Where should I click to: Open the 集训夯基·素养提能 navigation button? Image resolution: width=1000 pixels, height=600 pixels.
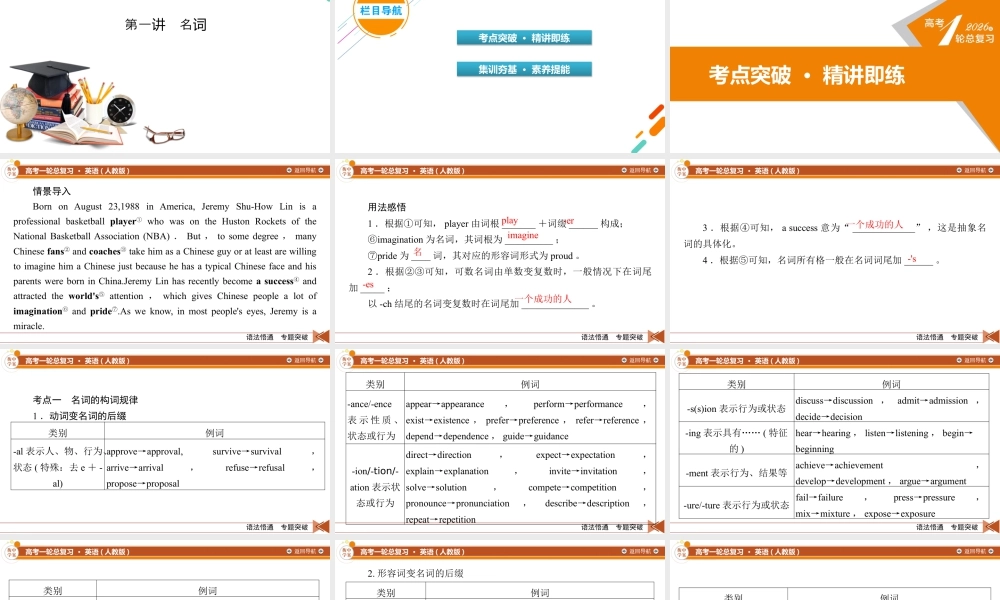click(524, 69)
